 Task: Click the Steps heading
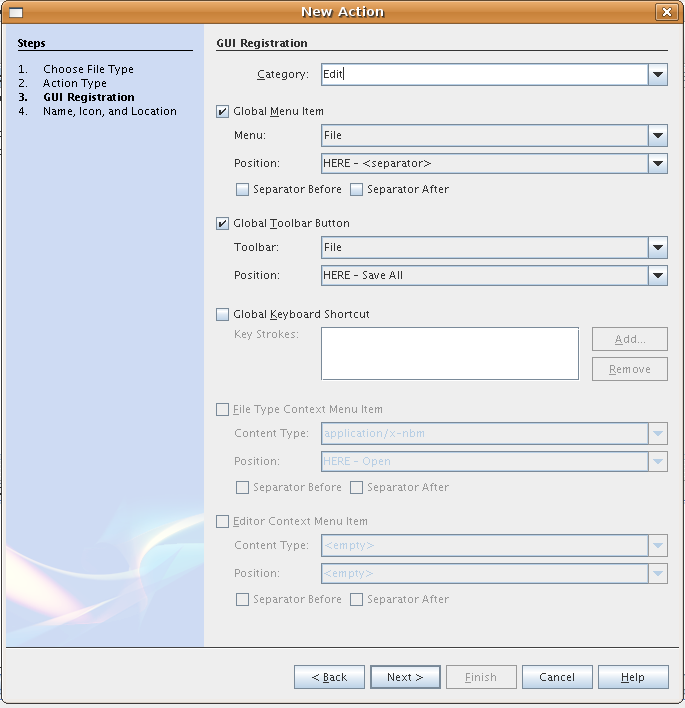click(x=31, y=43)
